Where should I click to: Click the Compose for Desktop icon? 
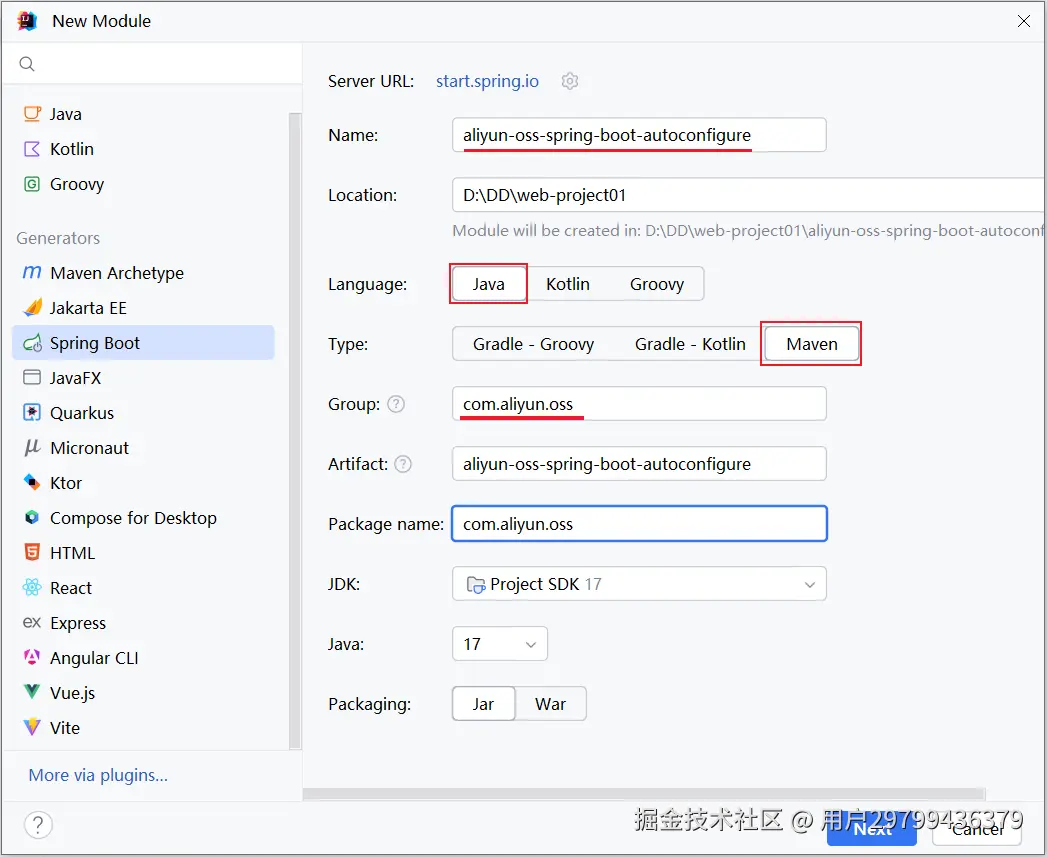(x=32, y=518)
